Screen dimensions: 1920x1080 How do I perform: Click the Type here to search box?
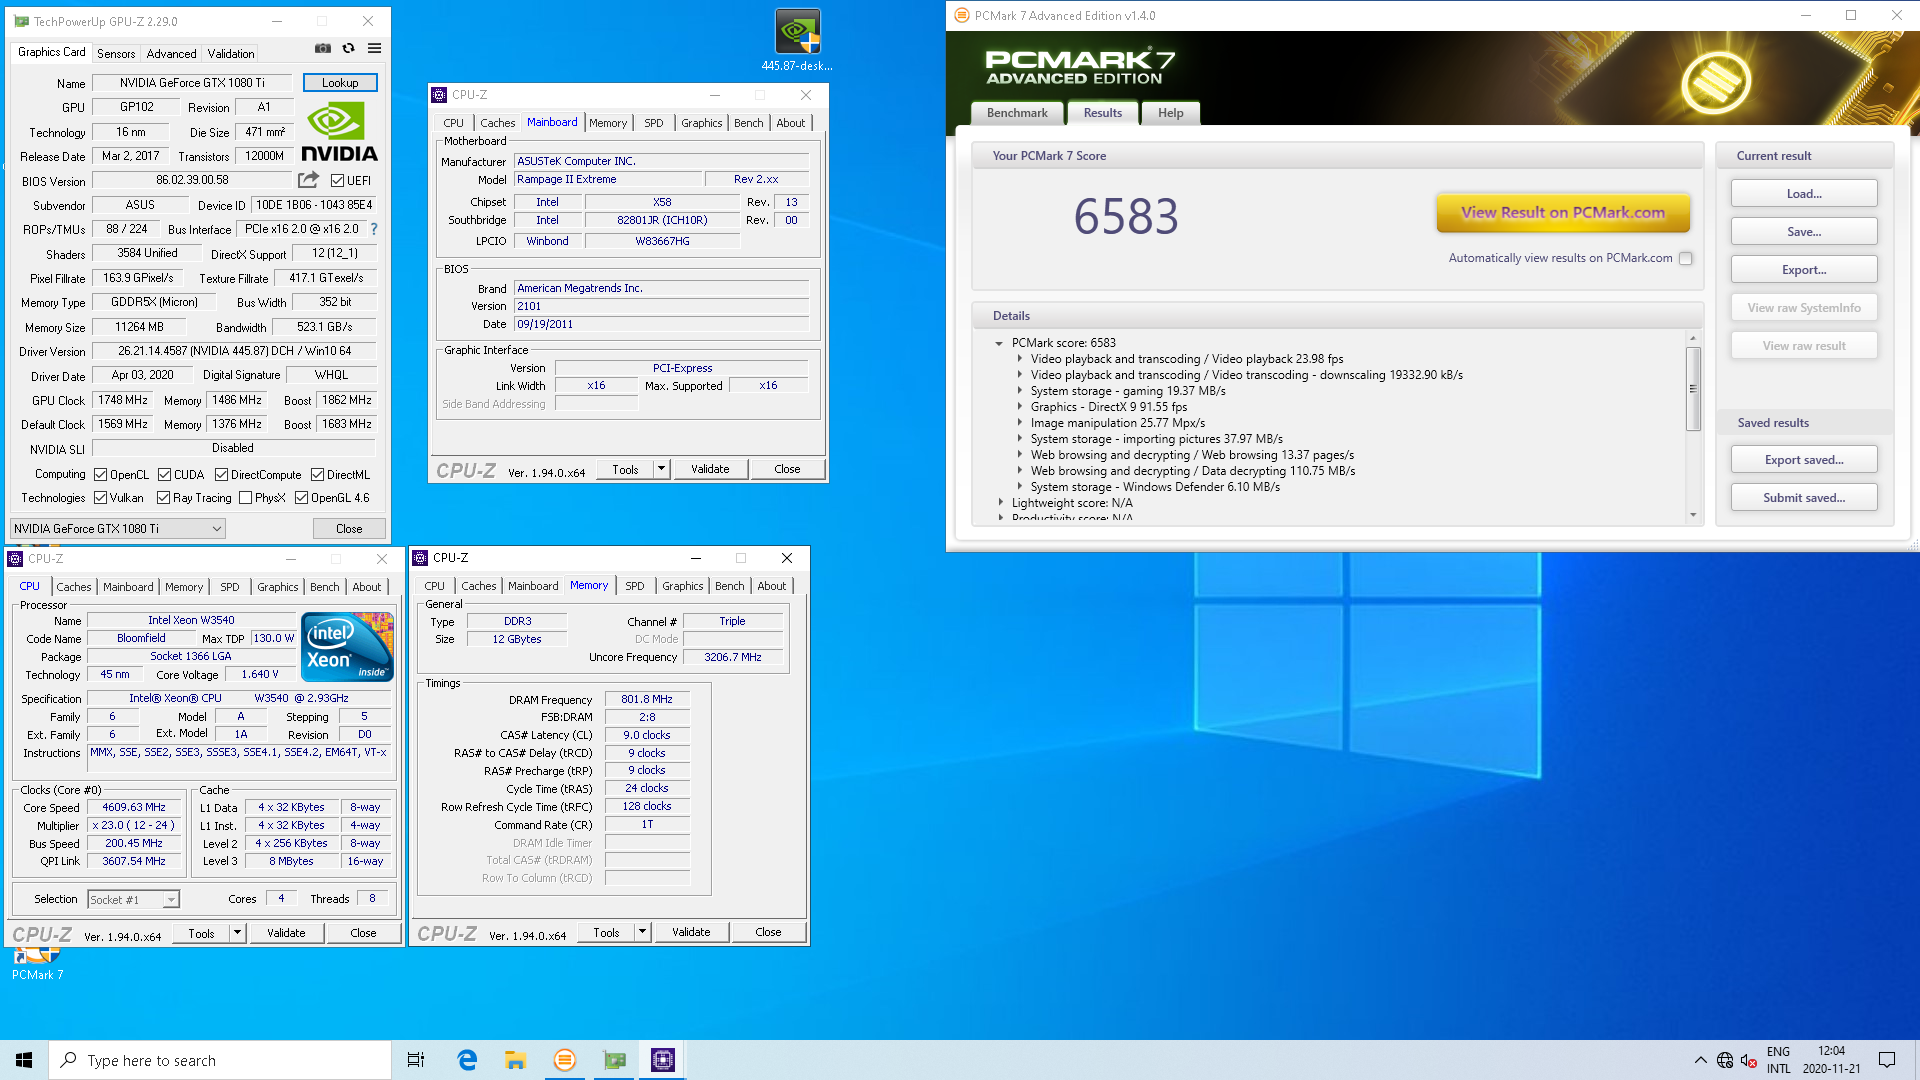(x=220, y=1060)
